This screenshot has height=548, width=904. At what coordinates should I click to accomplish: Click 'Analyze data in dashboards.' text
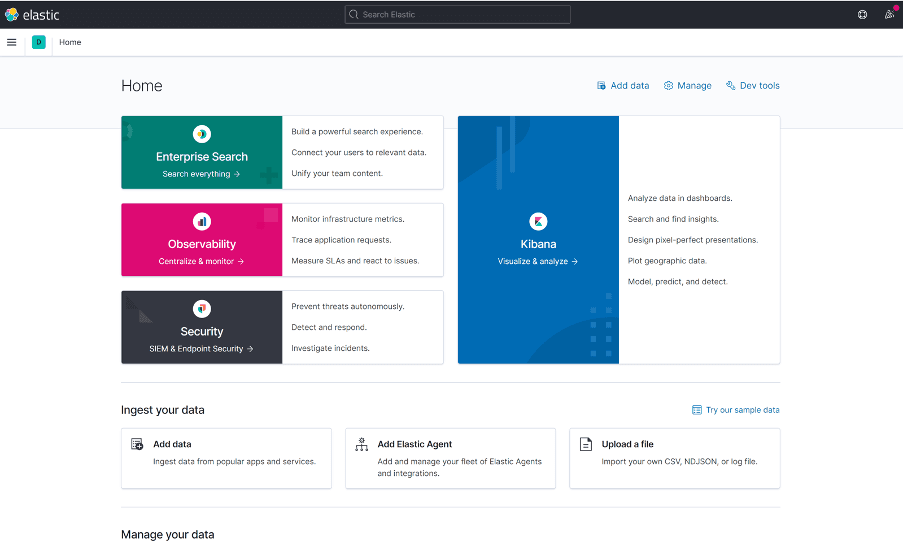[680, 198]
